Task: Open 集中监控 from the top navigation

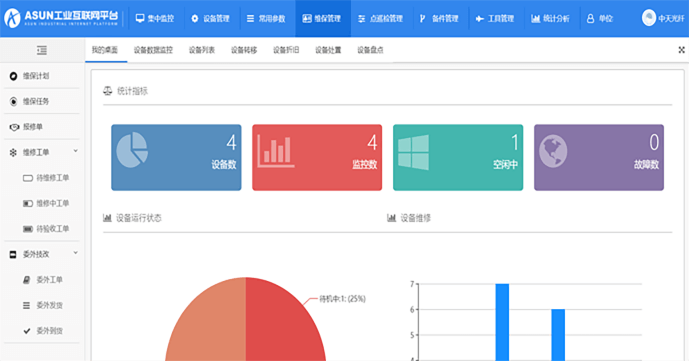Action: [x=155, y=18]
